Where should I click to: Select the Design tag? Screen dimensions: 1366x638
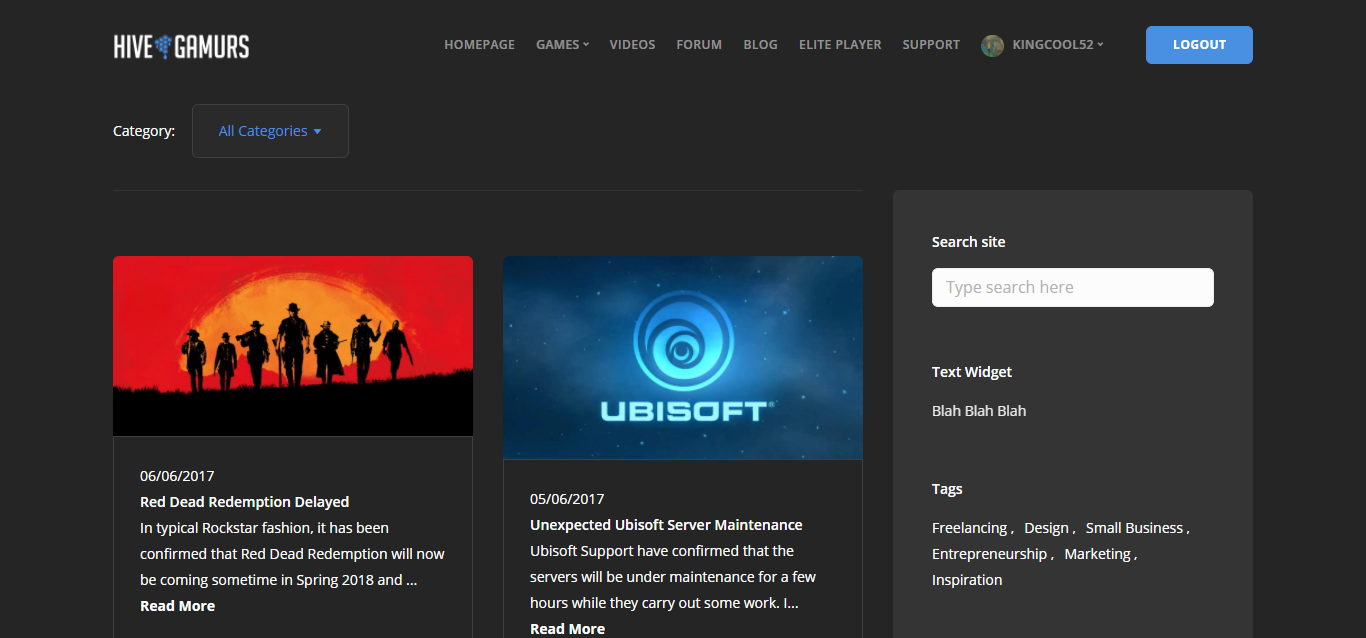(1046, 528)
